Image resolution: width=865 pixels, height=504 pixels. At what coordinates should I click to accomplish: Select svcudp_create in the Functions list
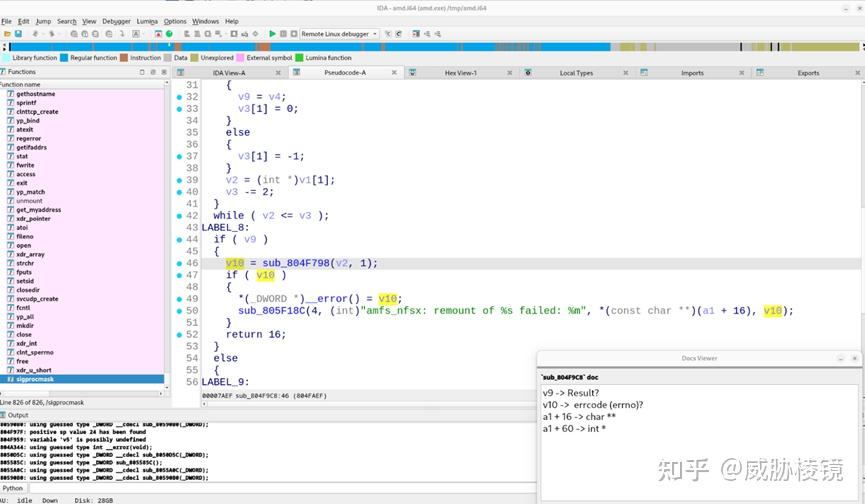[37, 299]
